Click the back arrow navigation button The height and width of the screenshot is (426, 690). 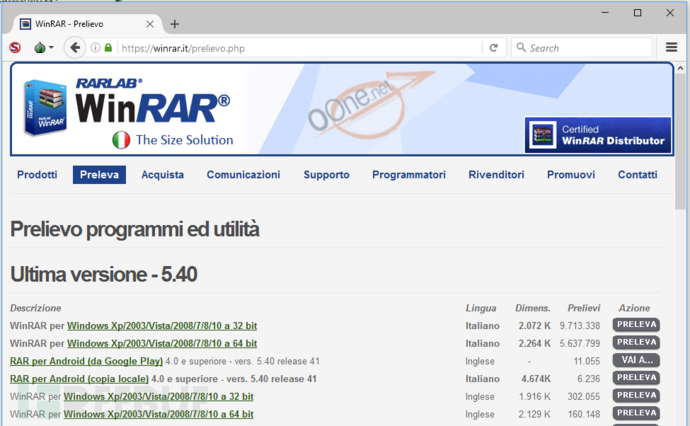(x=75, y=48)
